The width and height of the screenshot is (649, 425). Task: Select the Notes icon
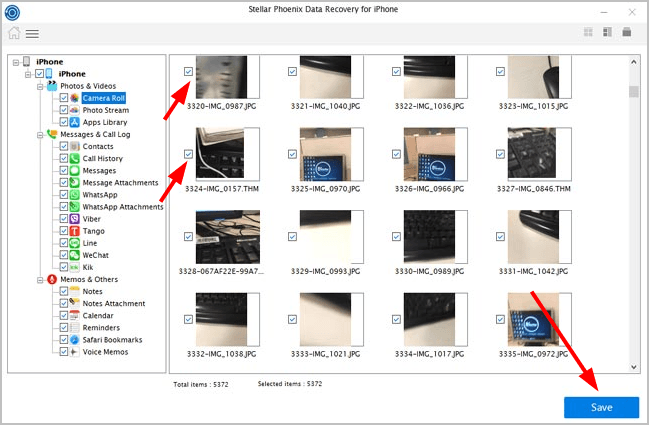tap(75, 291)
